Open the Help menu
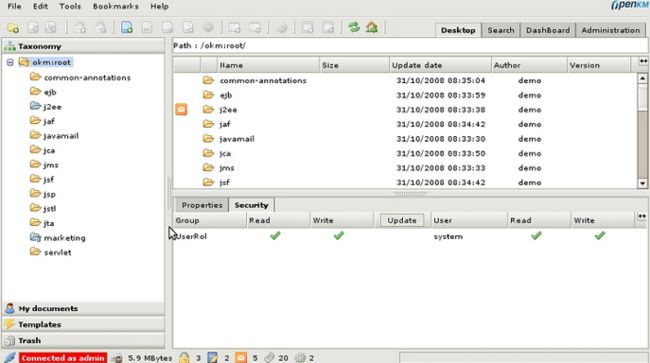 (x=159, y=6)
